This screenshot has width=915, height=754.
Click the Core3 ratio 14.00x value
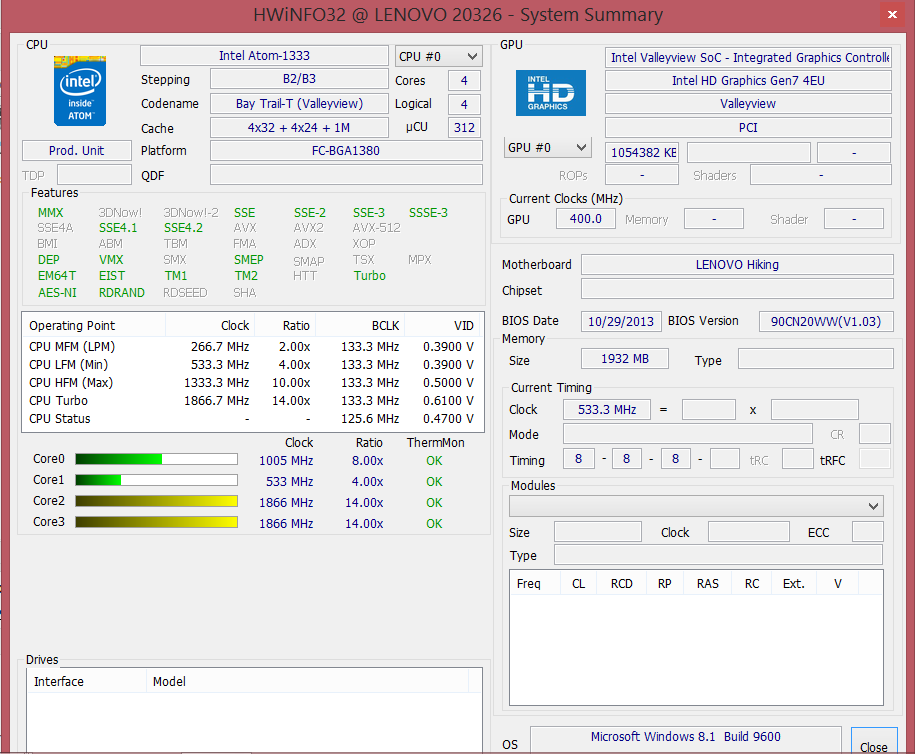[364, 523]
